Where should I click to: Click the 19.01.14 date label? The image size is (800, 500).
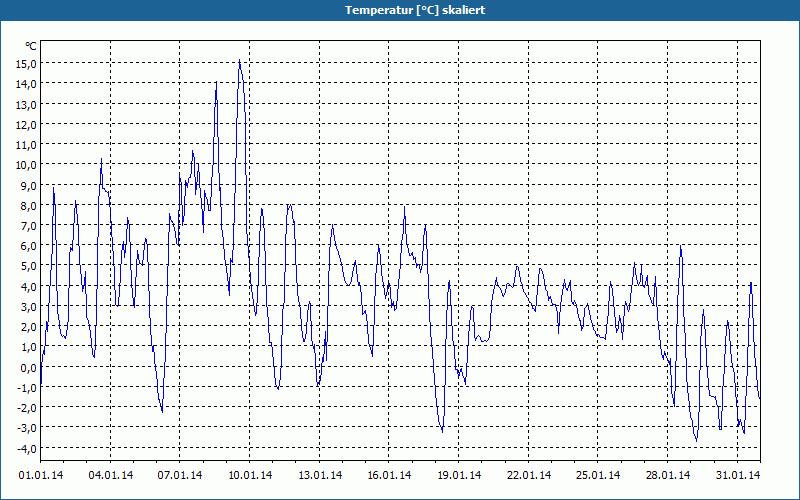click(459, 476)
